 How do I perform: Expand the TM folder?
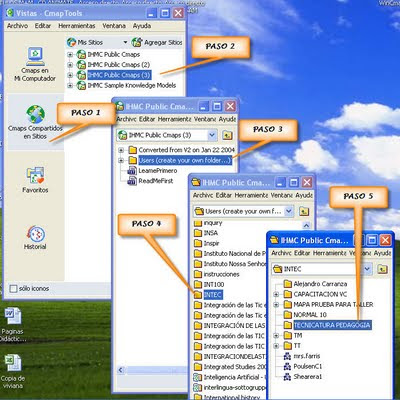[276, 336]
